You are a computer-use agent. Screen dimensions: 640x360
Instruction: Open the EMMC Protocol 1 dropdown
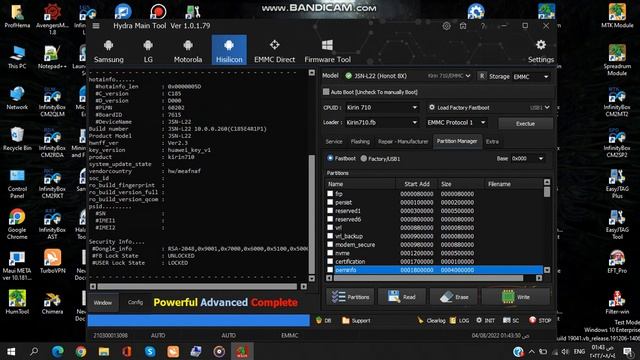[x=483, y=122]
